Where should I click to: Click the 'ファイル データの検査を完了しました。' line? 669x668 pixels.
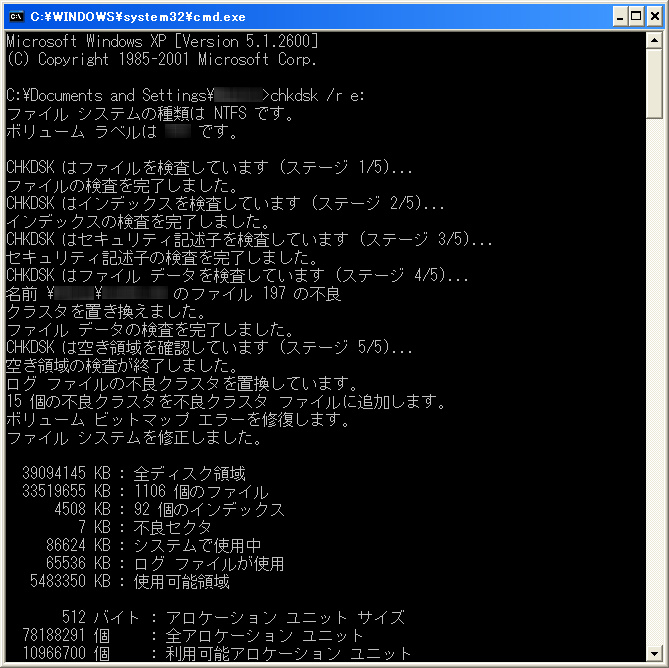point(150,330)
